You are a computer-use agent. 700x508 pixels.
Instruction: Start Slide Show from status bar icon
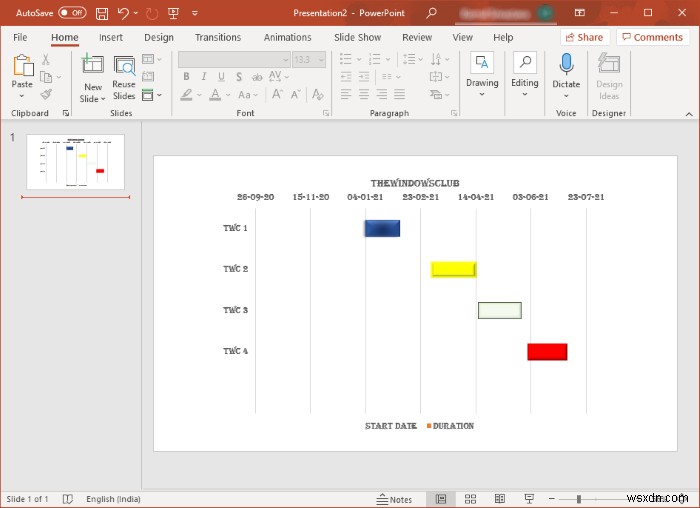(x=529, y=498)
